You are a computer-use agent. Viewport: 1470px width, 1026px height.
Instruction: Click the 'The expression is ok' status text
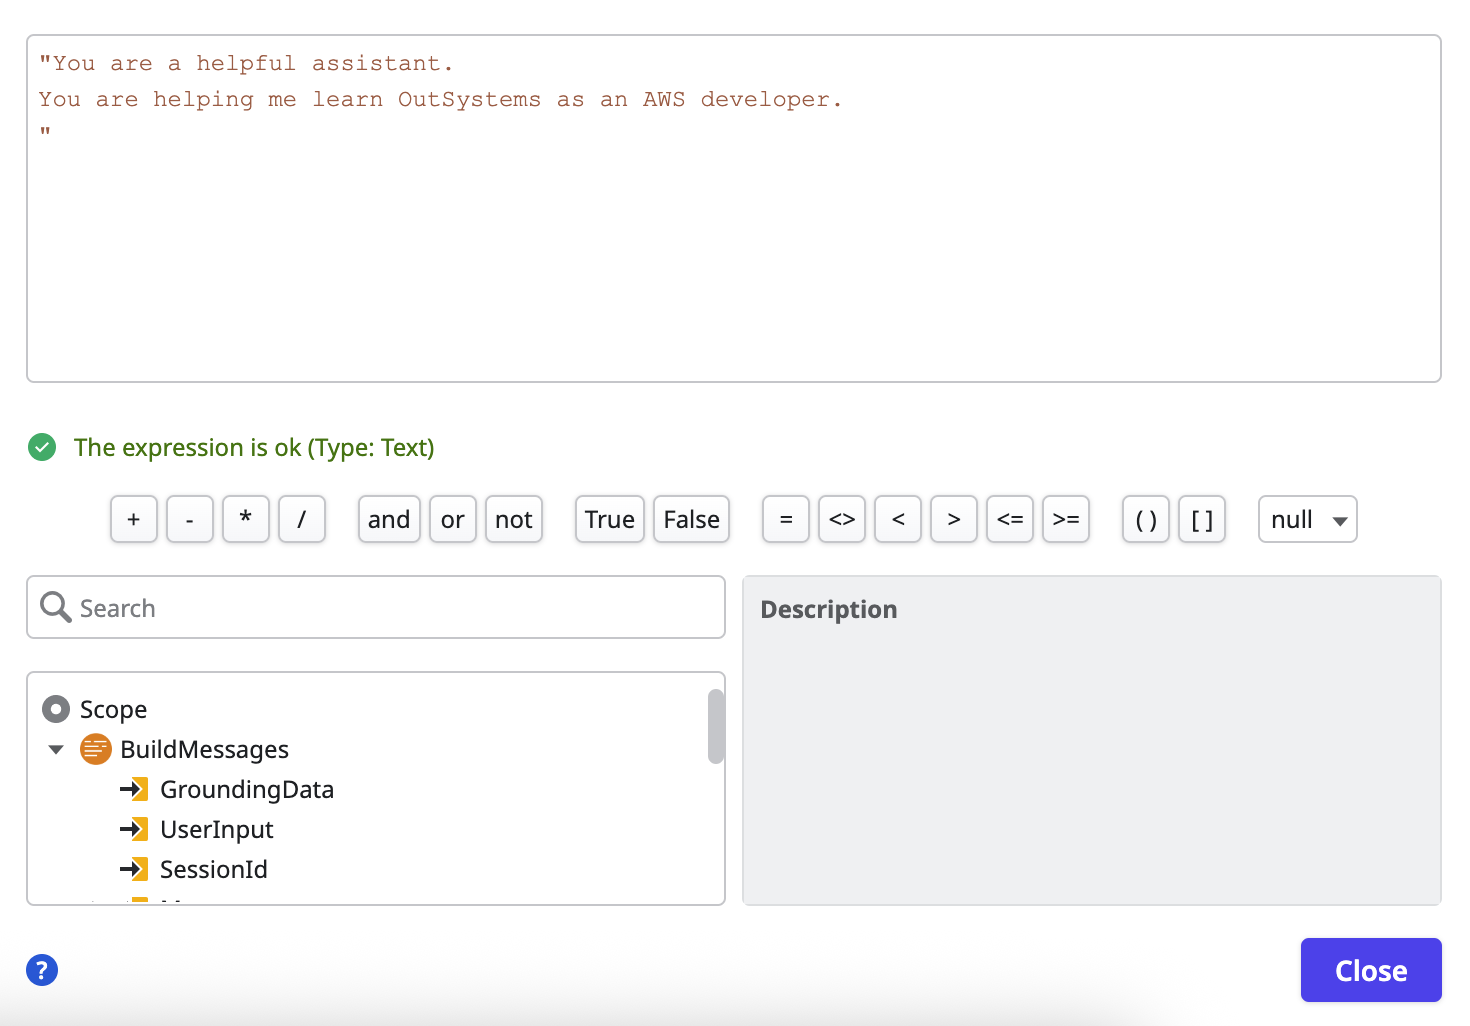pyautogui.click(x=254, y=447)
